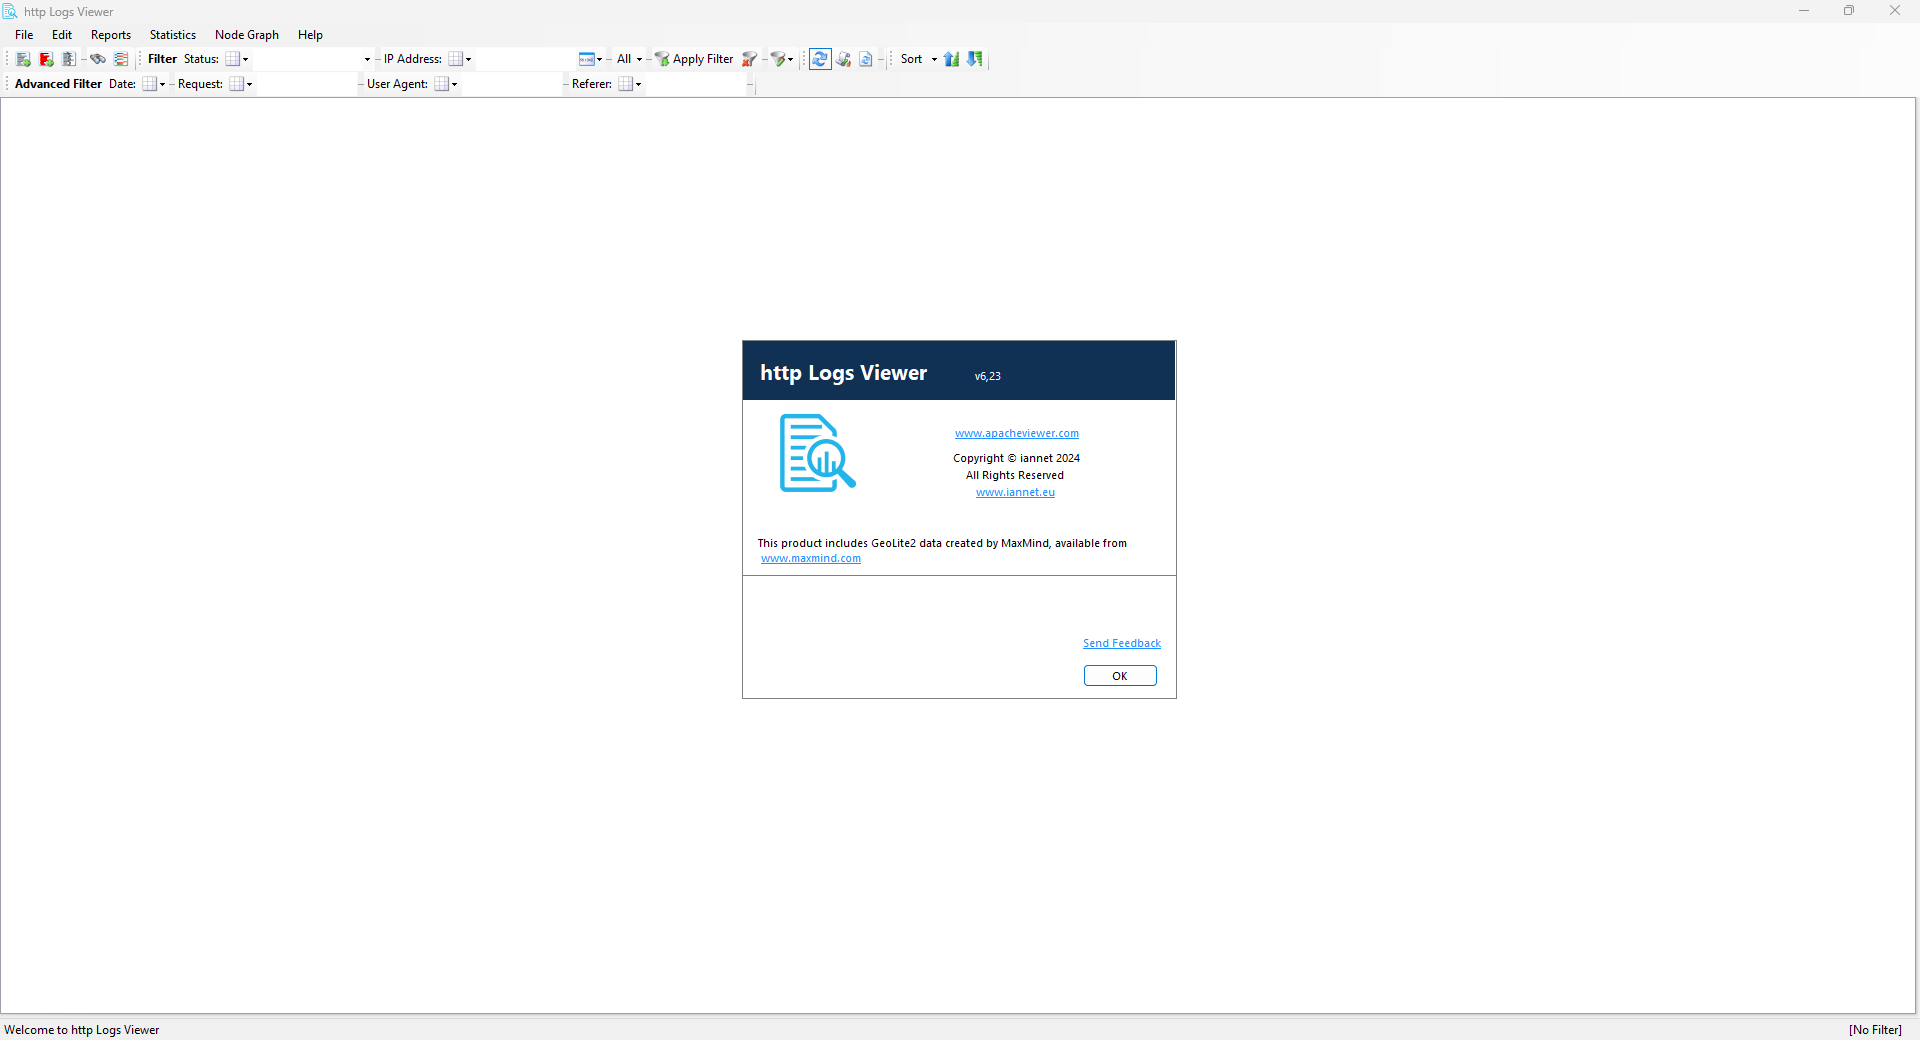Click the User Agent grid picker icon
1920x1040 pixels.
(x=441, y=84)
